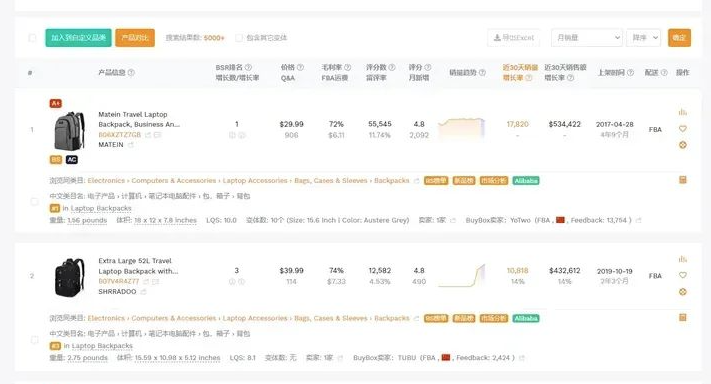The width and height of the screenshot is (711, 384).
Task: Open ASIN link B07V4R4Z77
Action: pos(119,282)
